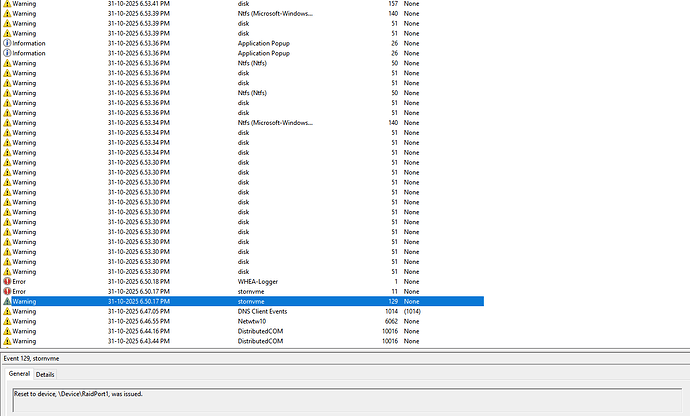Screen dimensions: 690x416
Task: Click the warning icon on DistributedCOM 6.44.16 PM
Action: click(x=7, y=331)
